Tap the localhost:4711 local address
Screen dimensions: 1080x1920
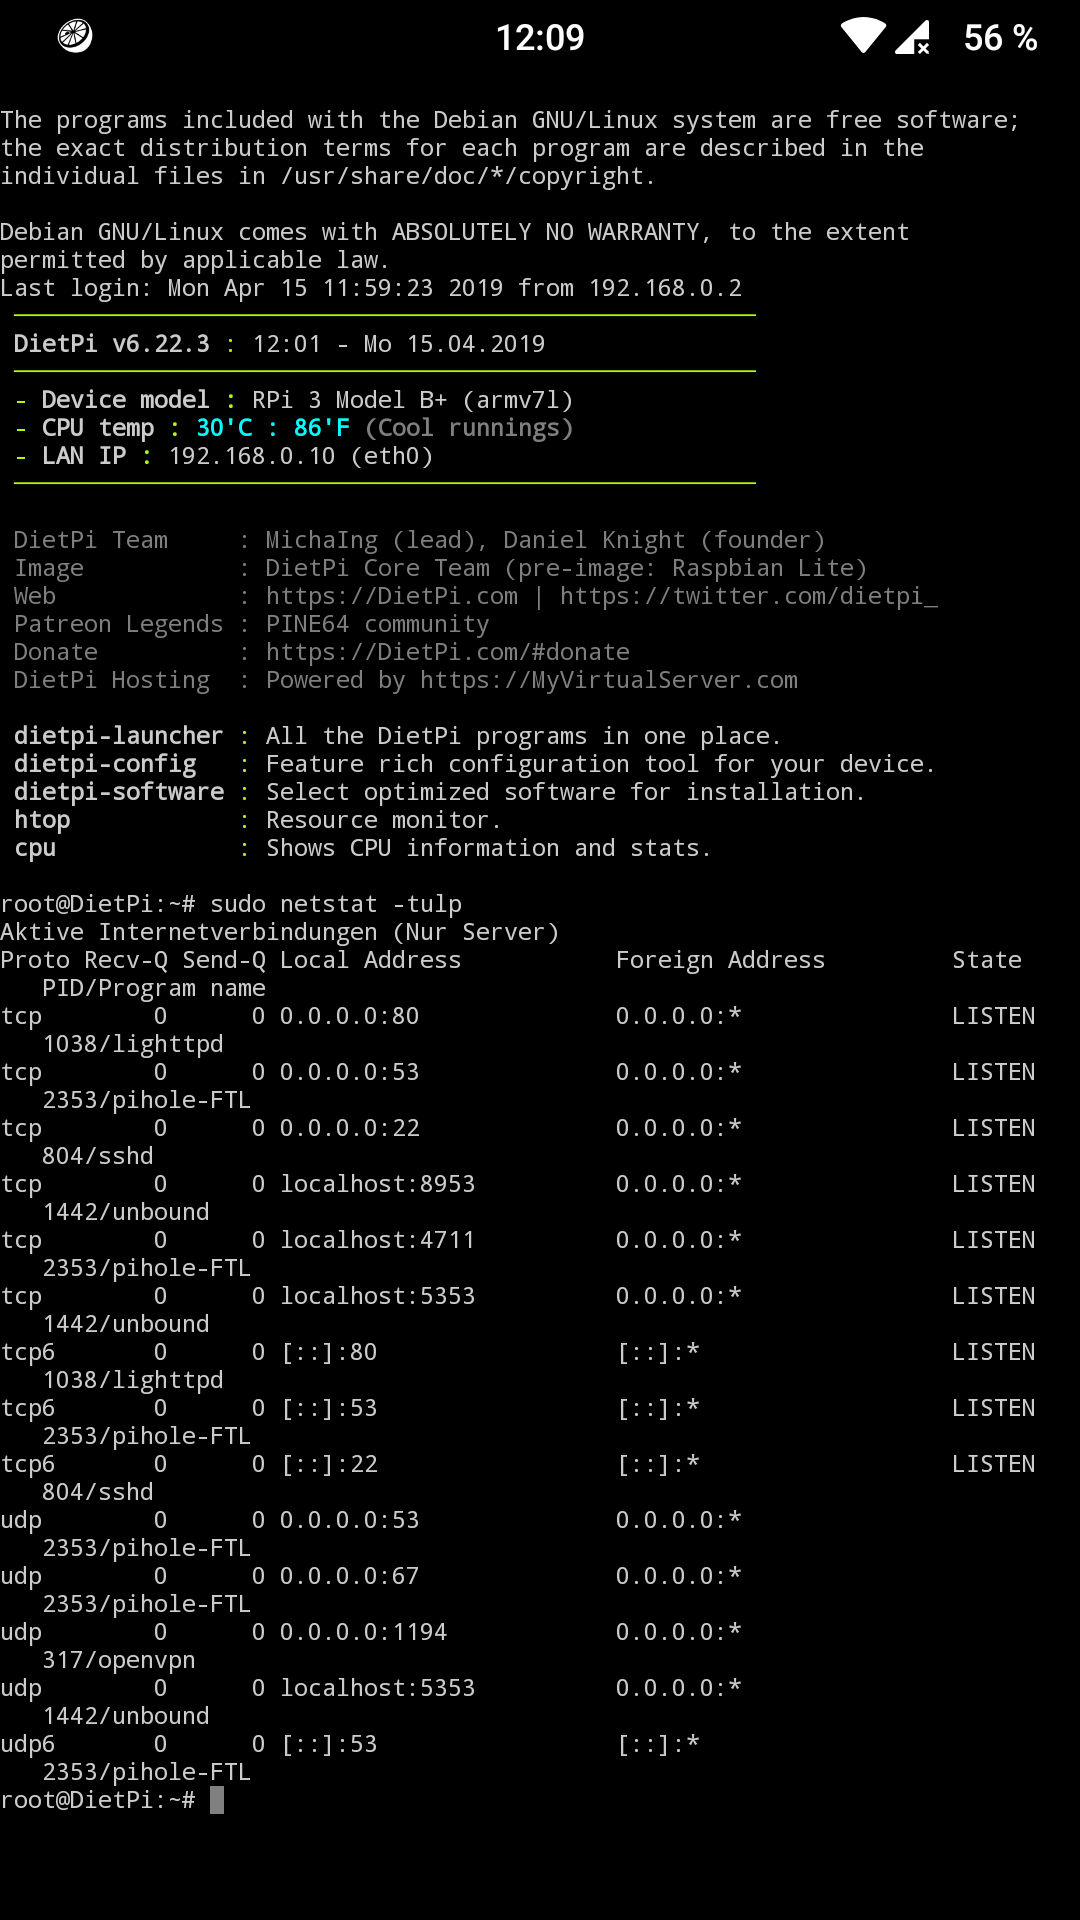378,1240
